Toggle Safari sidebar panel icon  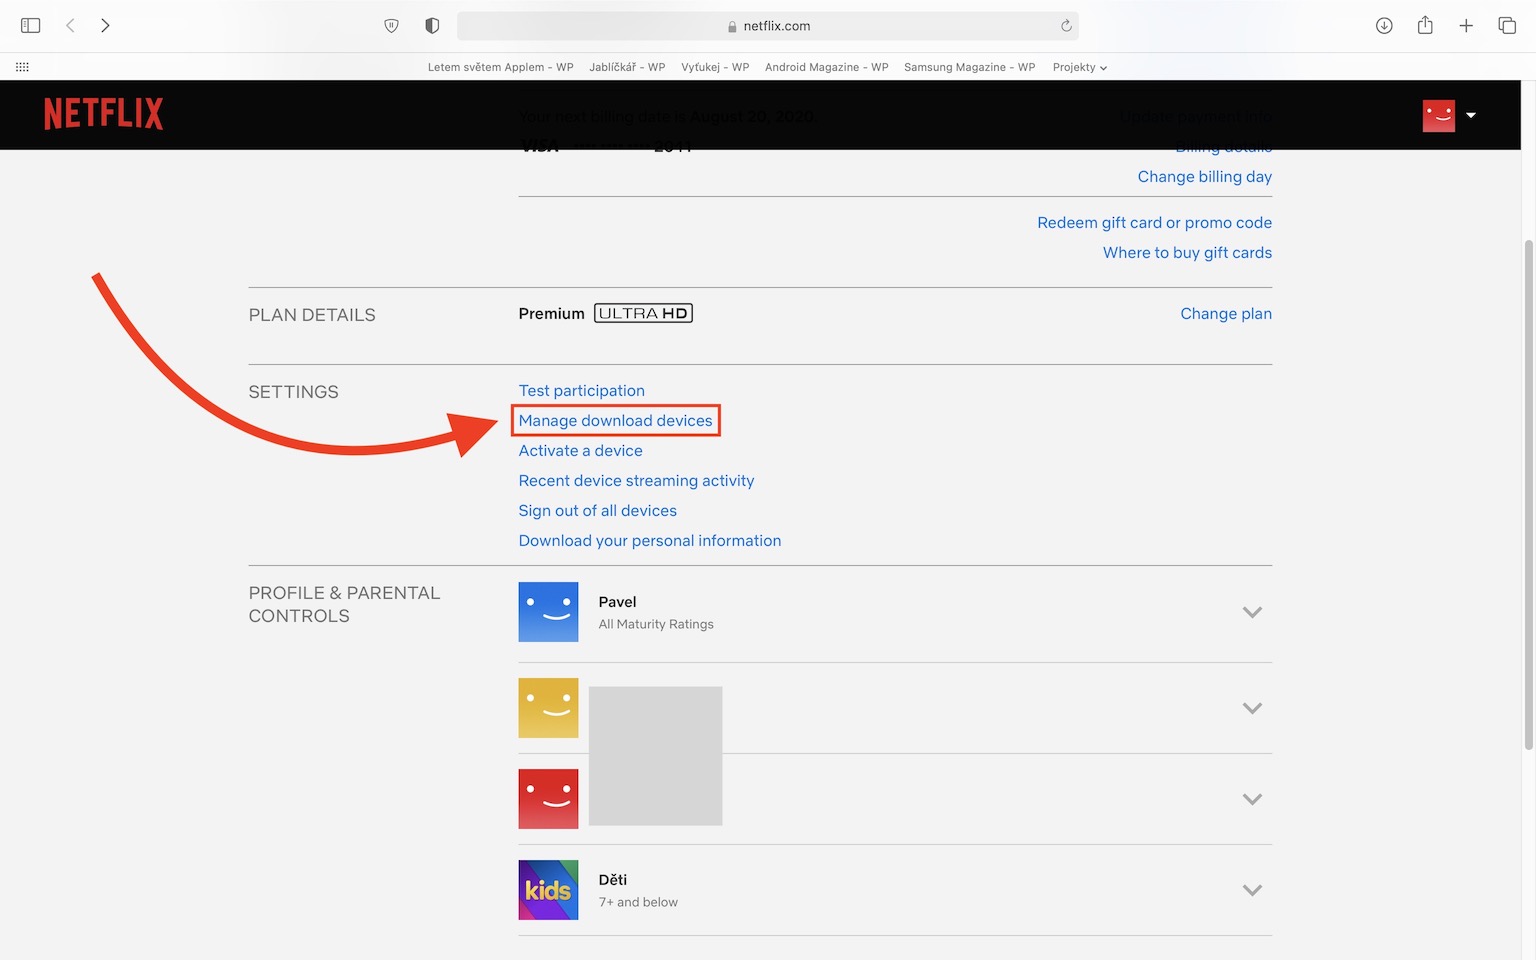31,26
